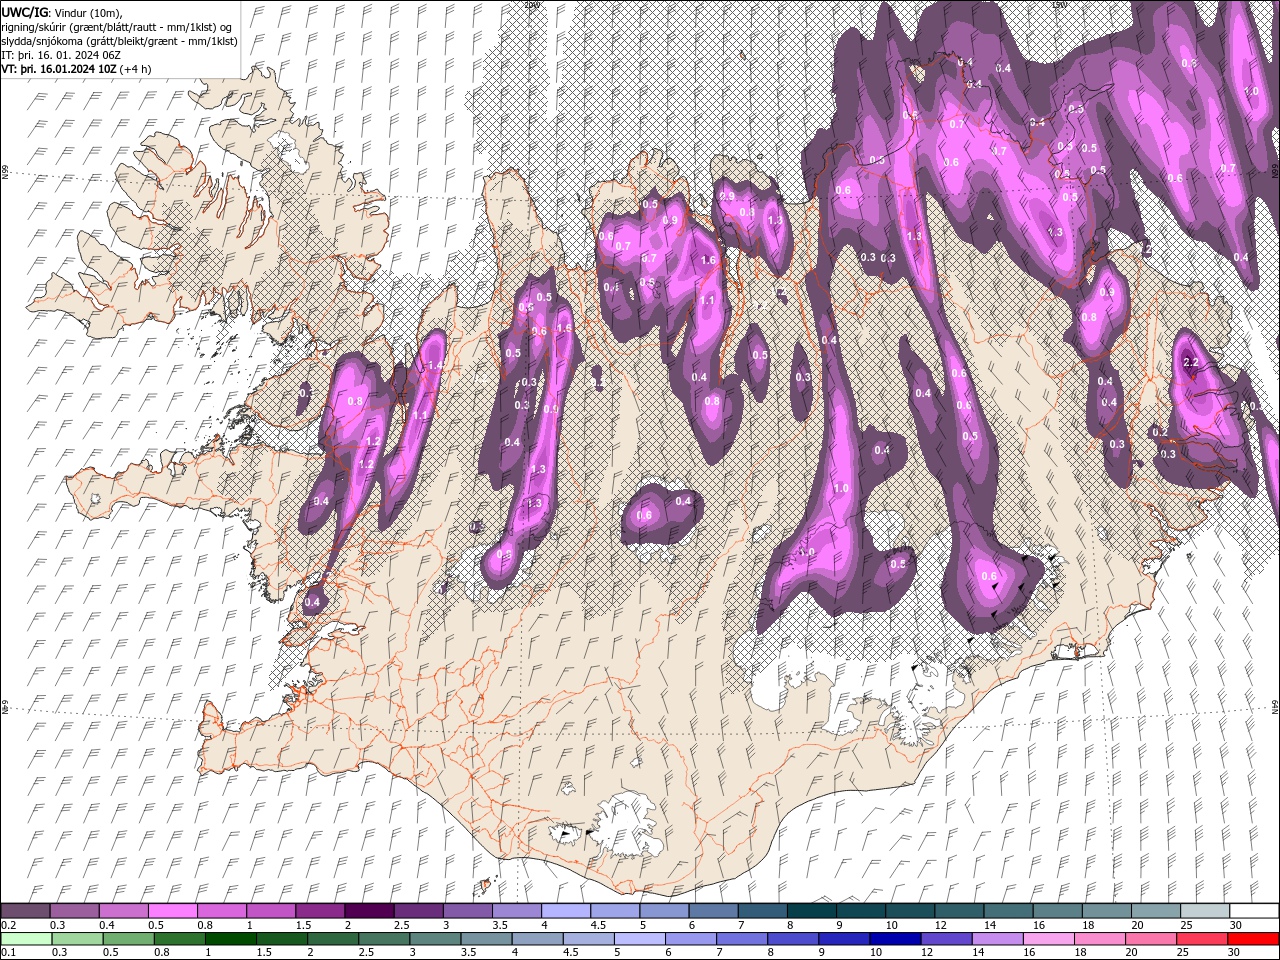Select upper-row legend swatch starting at 0.8
Image resolution: width=1280 pixels, height=960 pixels.
(221, 911)
